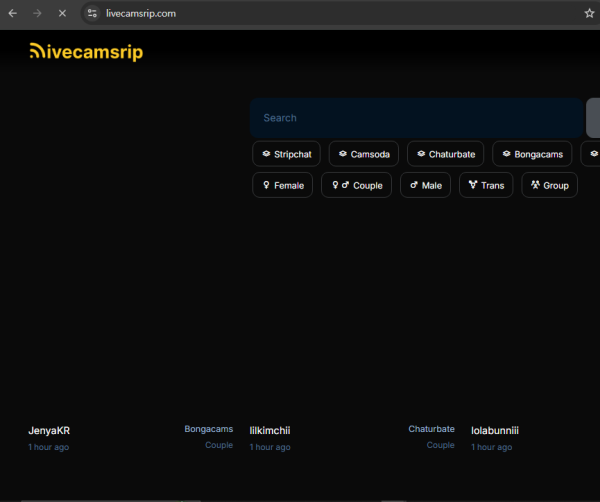Select the Group category filter
This screenshot has height=502, width=600.
click(x=549, y=185)
